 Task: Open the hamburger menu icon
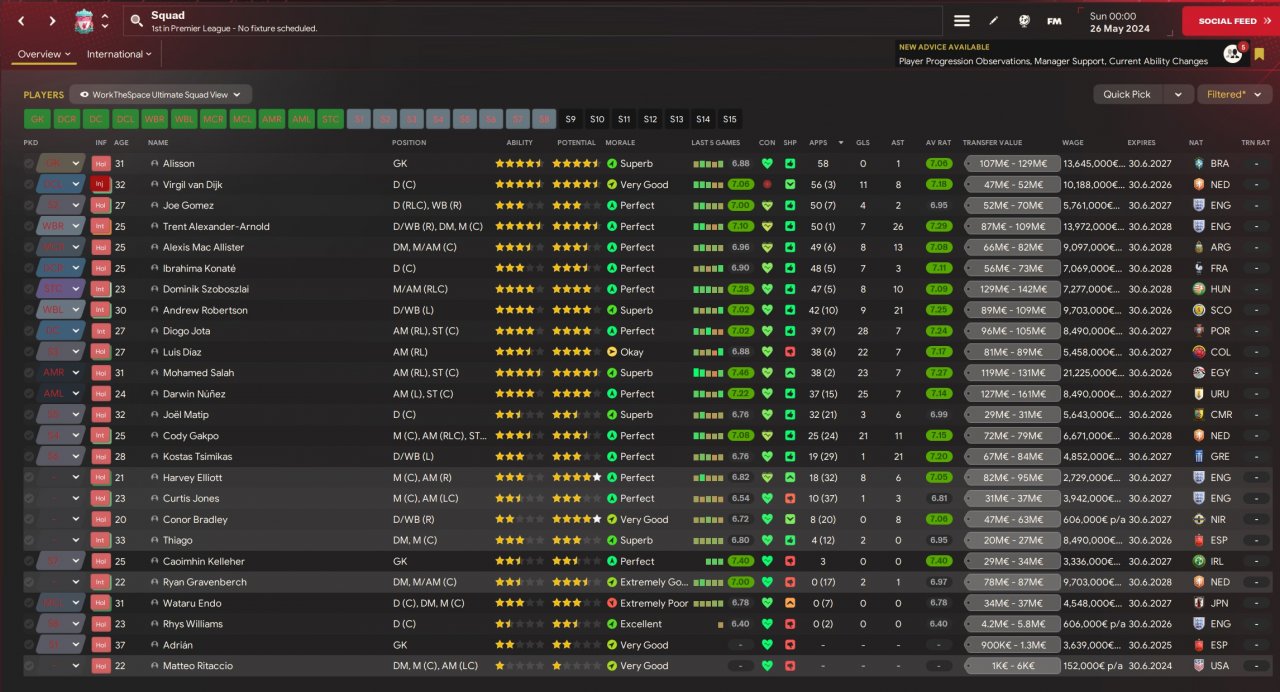tap(962, 21)
